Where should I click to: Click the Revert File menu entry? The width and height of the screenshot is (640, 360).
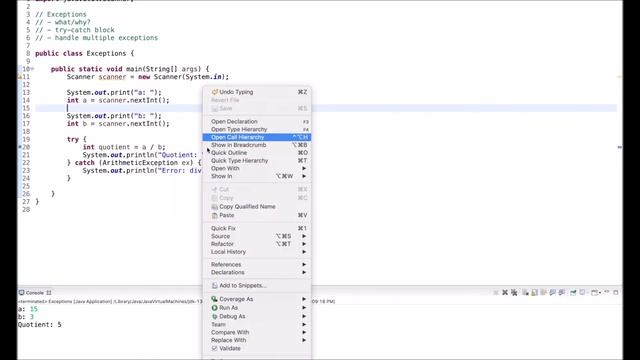pos(257,100)
